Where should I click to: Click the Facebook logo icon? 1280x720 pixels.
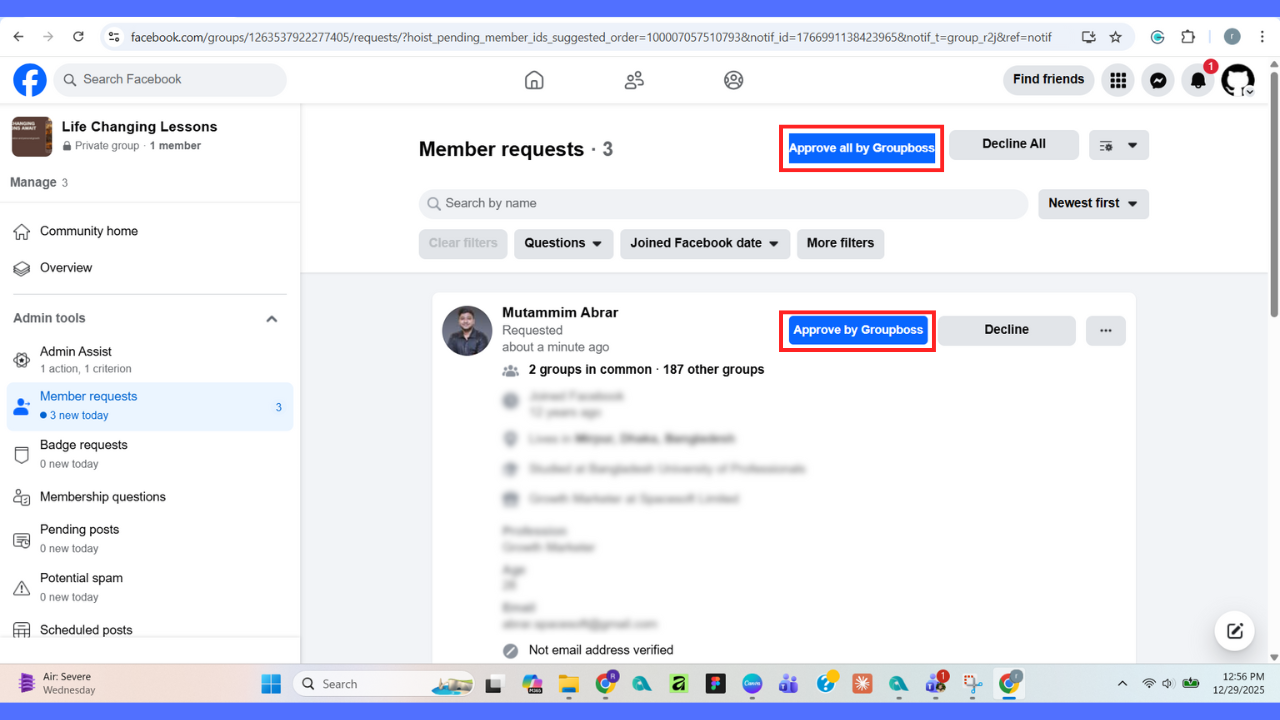coord(30,80)
